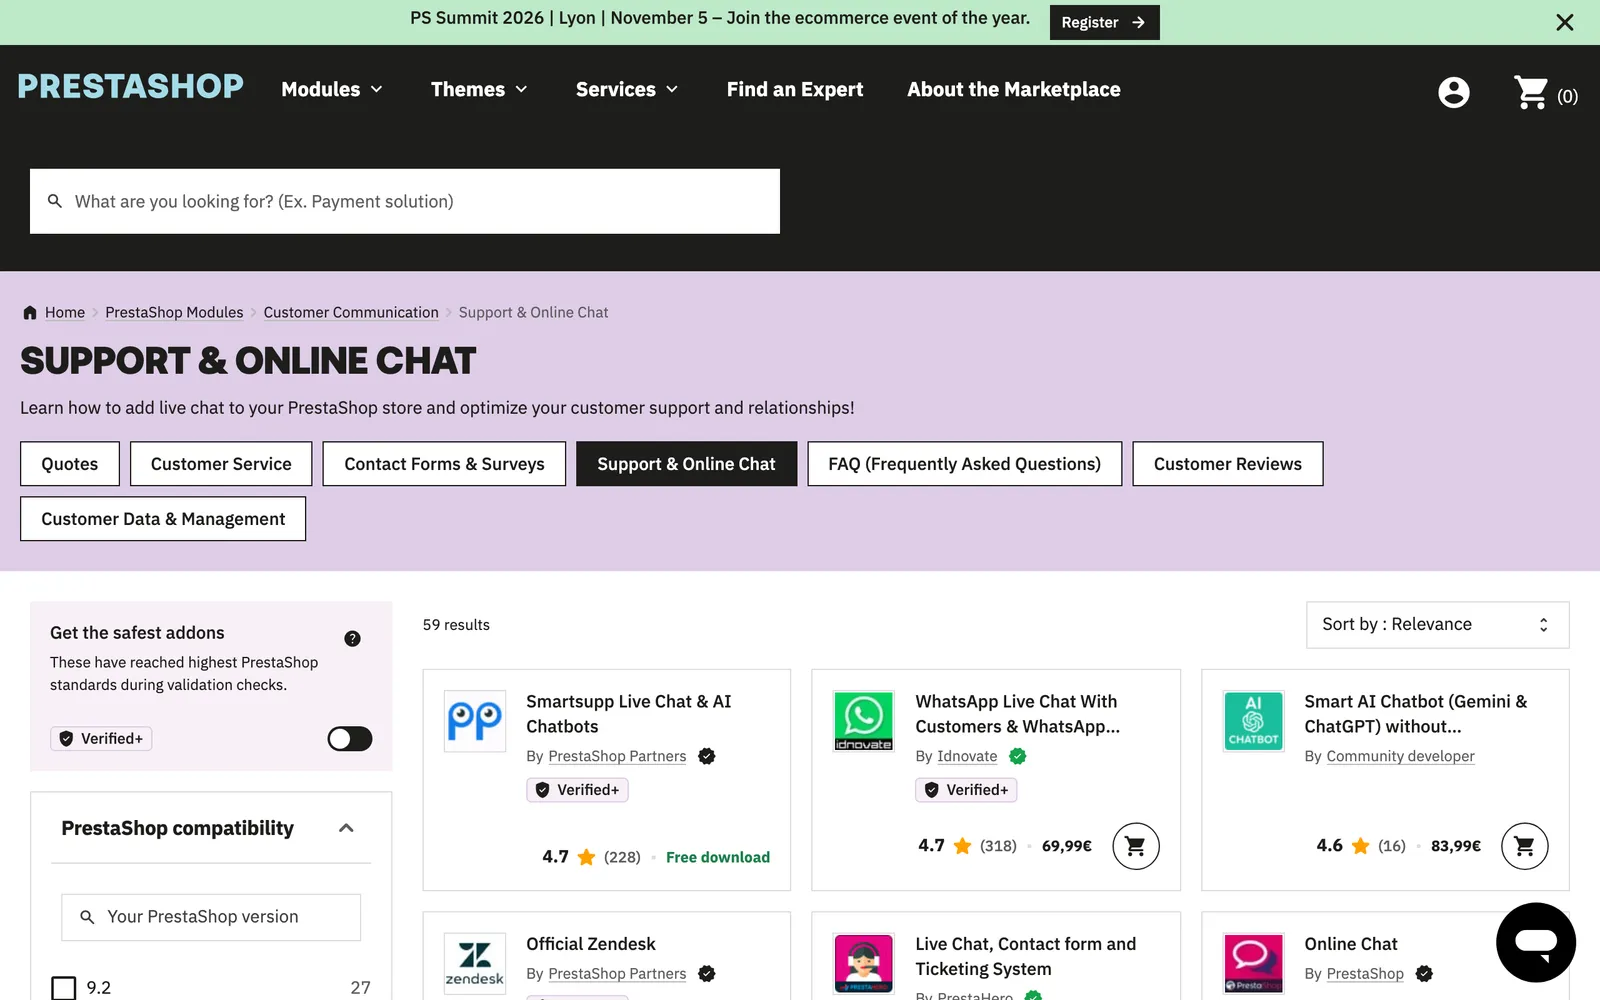Select the Customer Data & Management tab

point(163,519)
